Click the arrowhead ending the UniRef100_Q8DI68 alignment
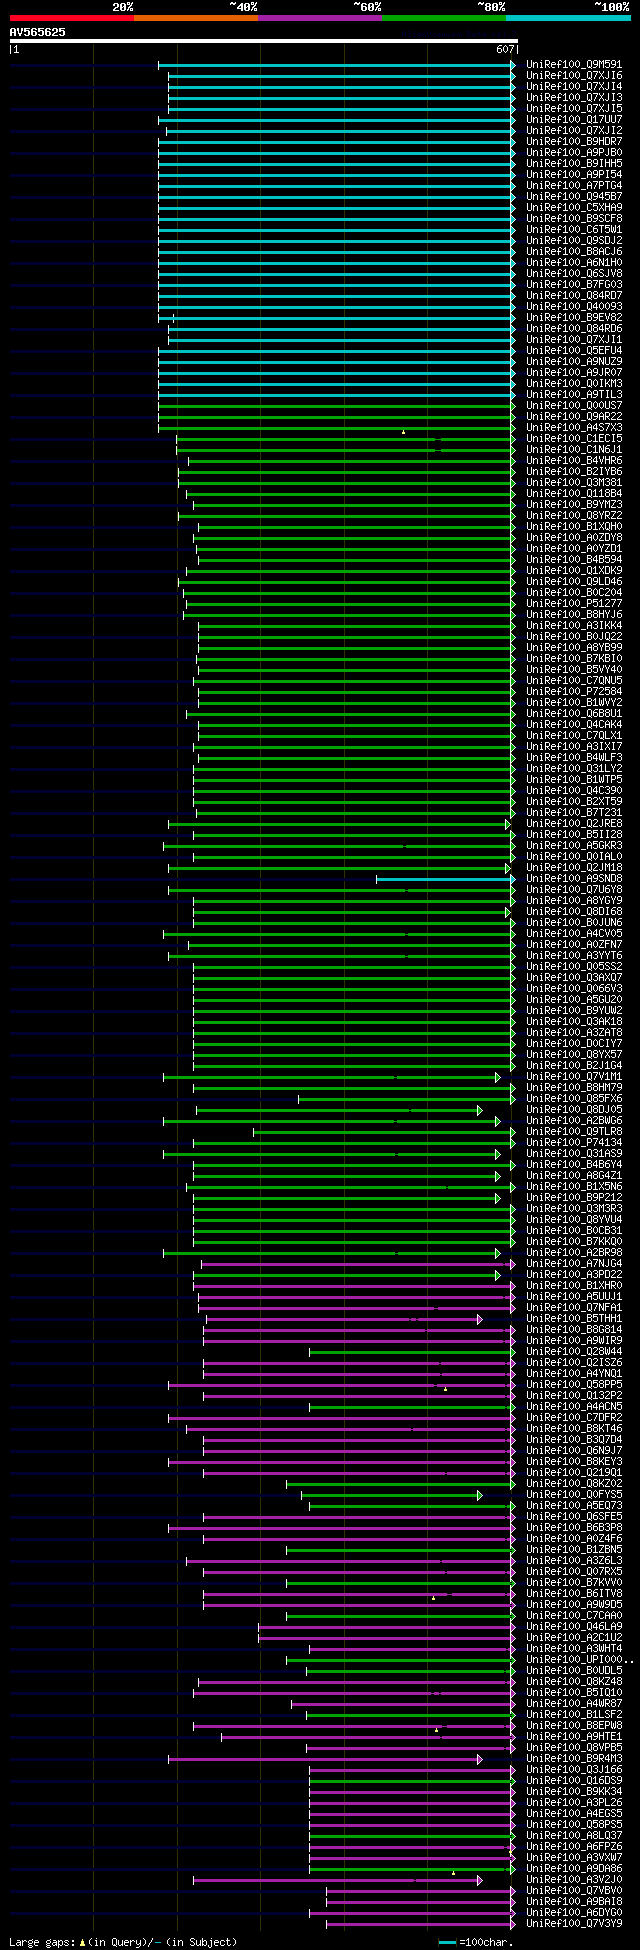 coord(508,912)
